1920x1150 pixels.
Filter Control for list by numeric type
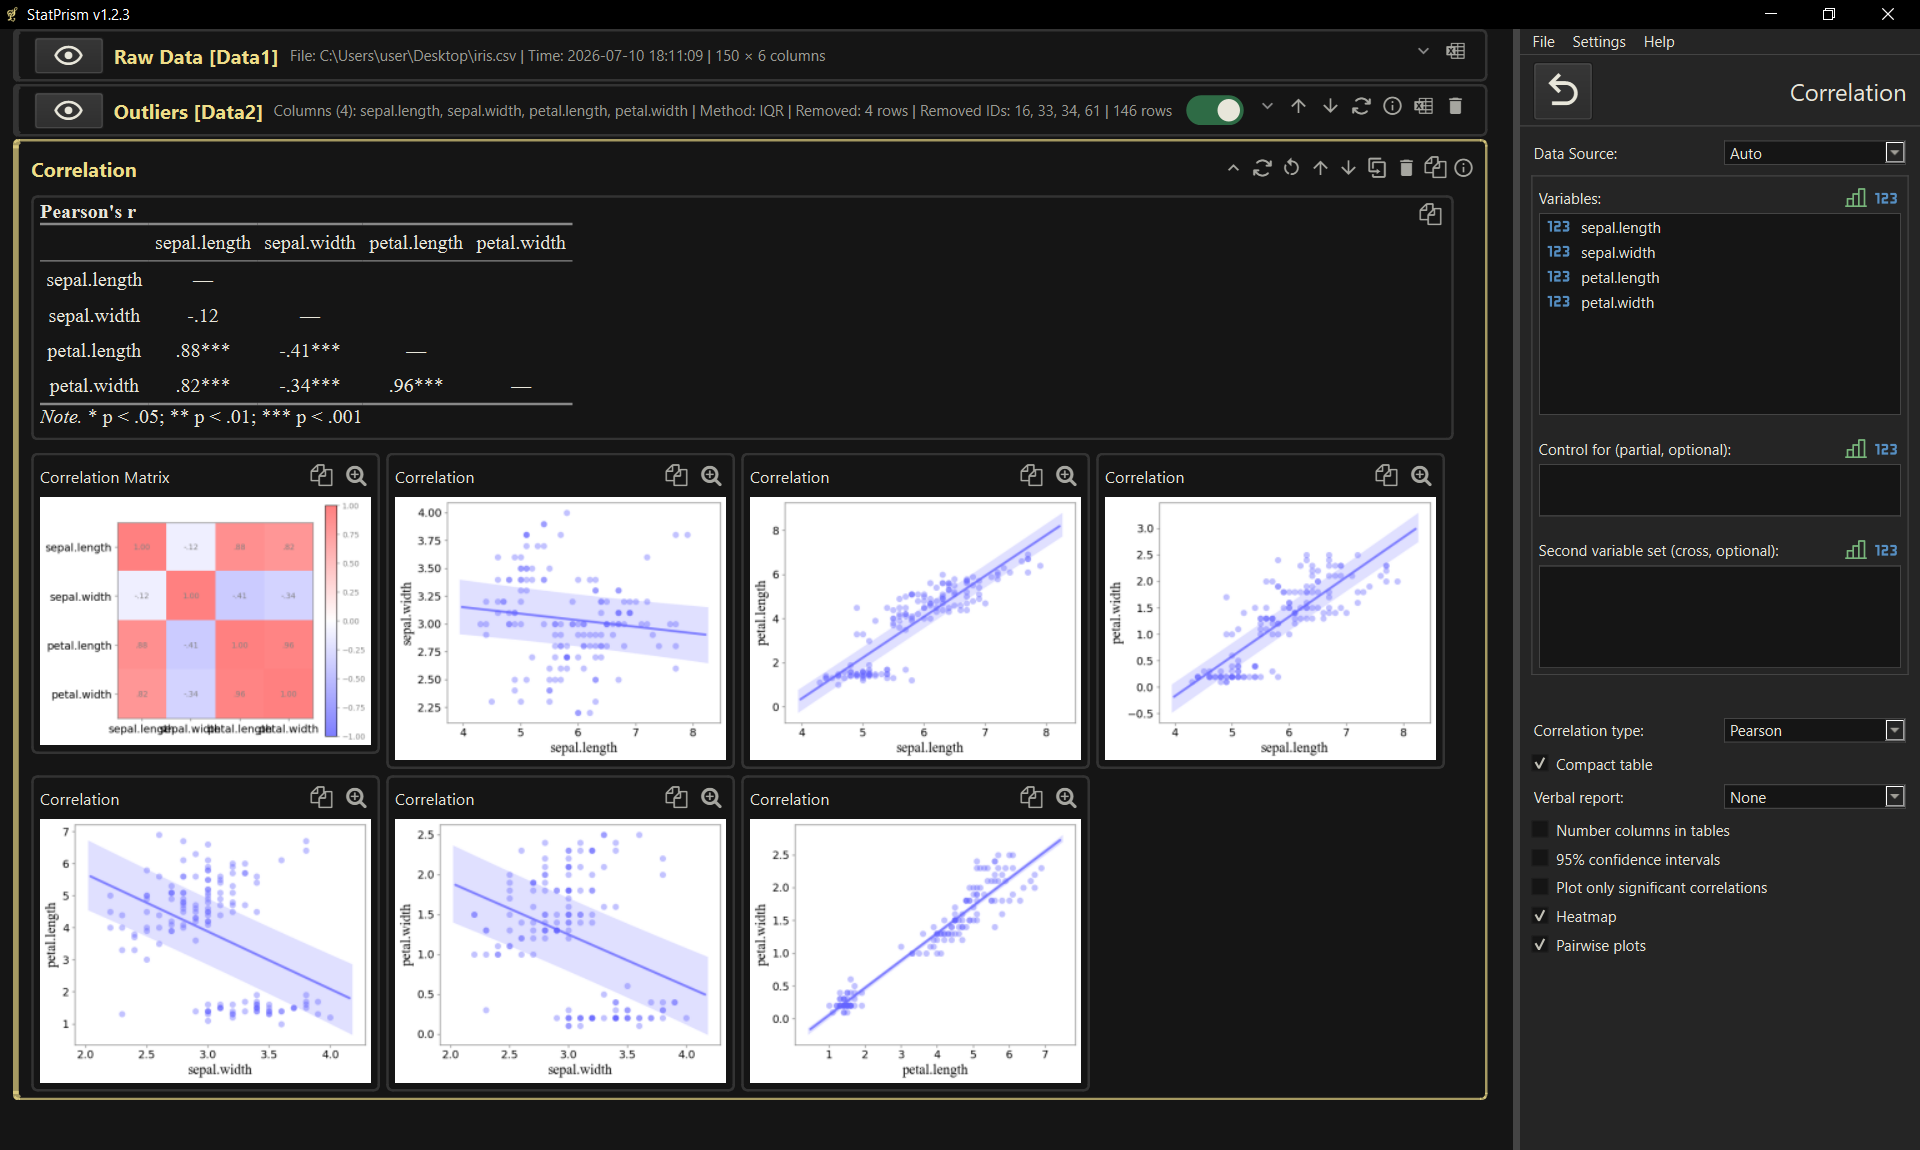[1886, 449]
